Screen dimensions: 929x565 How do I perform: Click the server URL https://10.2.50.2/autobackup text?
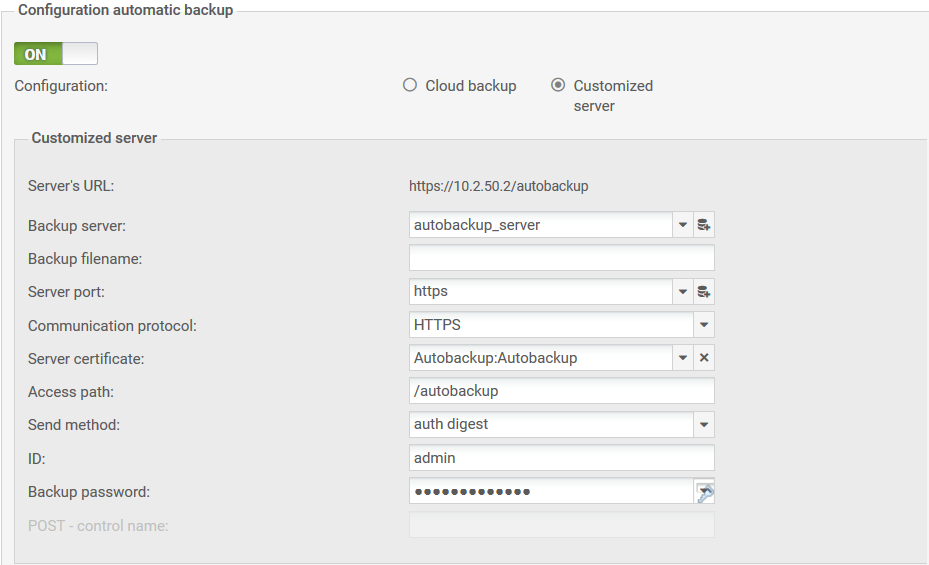[x=498, y=186]
